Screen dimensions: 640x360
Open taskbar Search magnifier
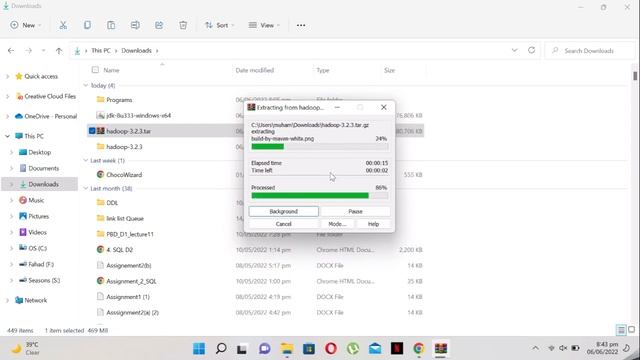[221, 349]
